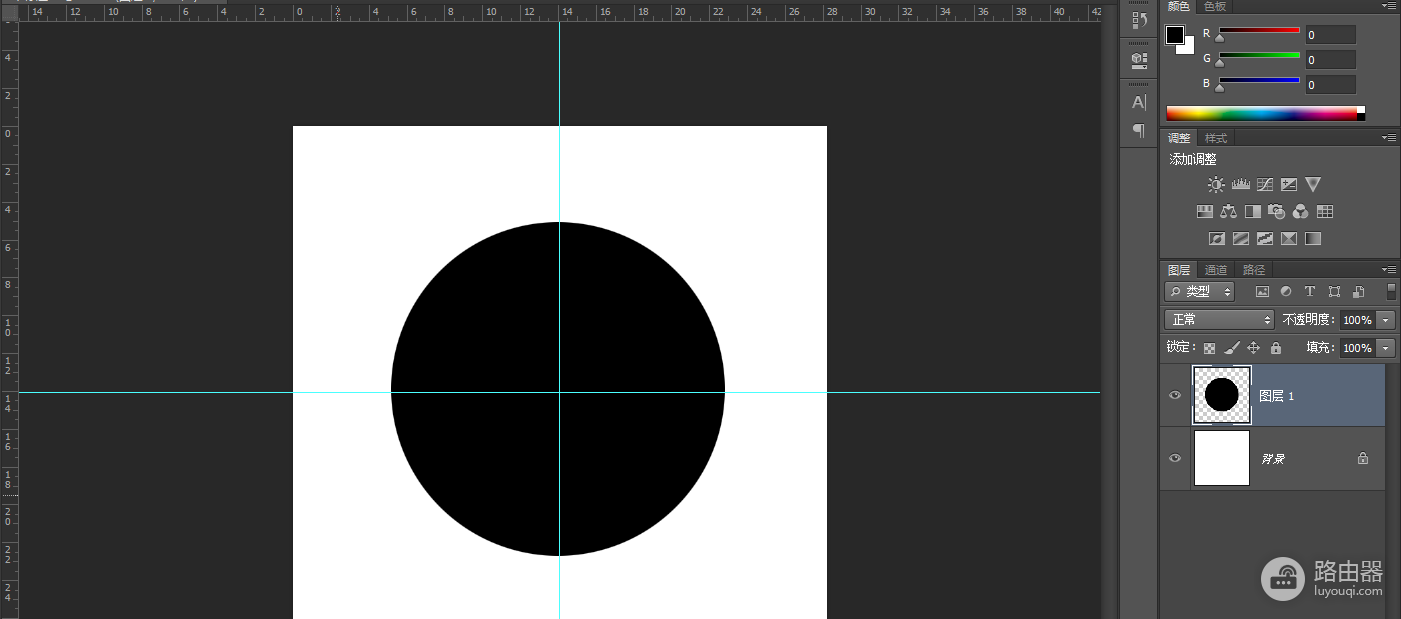Click the B value input field

click(x=1330, y=85)
